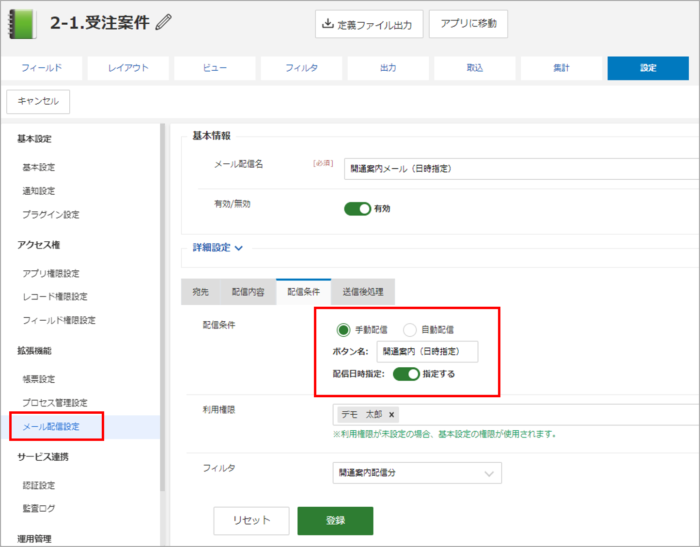Open プロセス管理設定 in the sidebar
The image size is (700, 547).
(55, 403)
